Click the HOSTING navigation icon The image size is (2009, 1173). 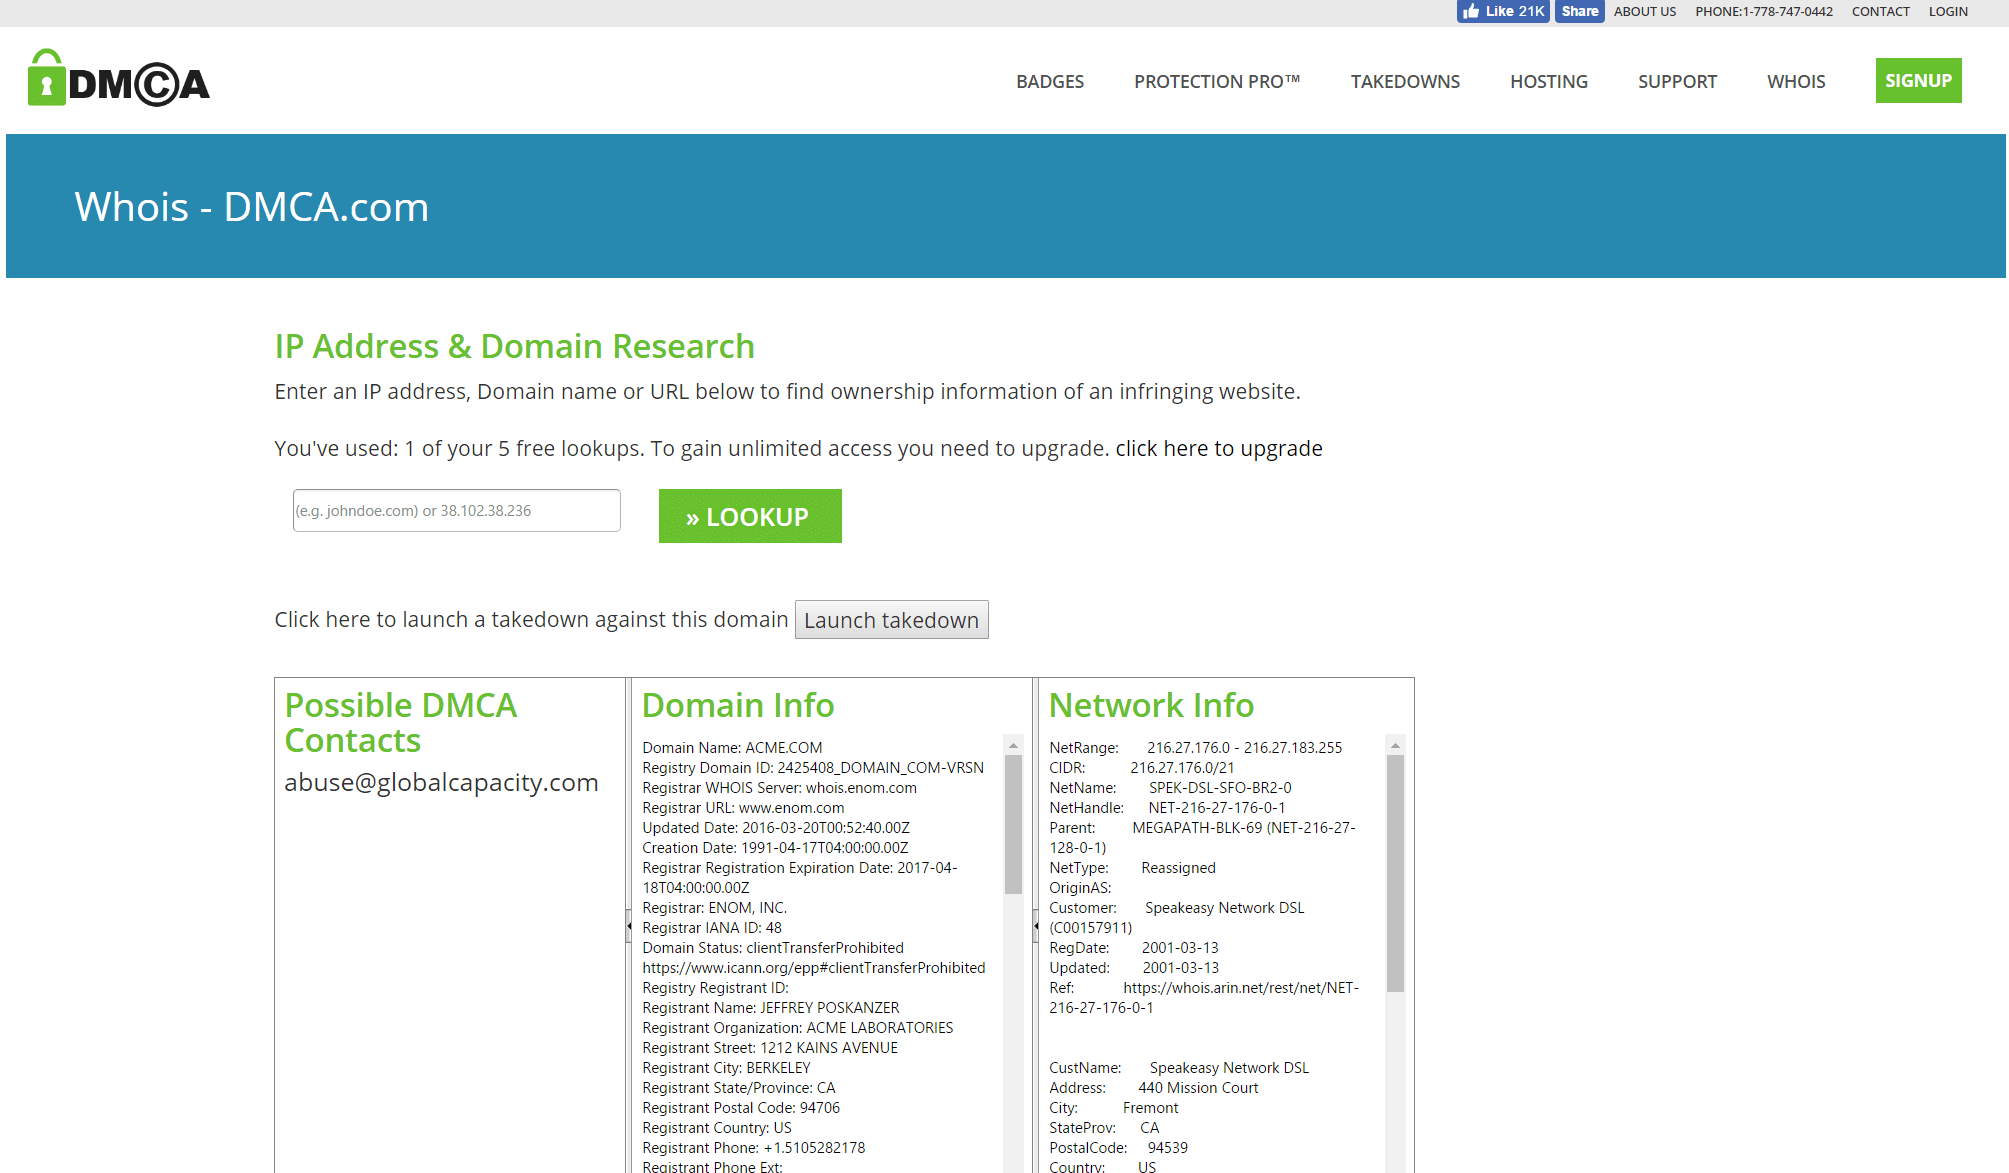tap(1550, 80)
